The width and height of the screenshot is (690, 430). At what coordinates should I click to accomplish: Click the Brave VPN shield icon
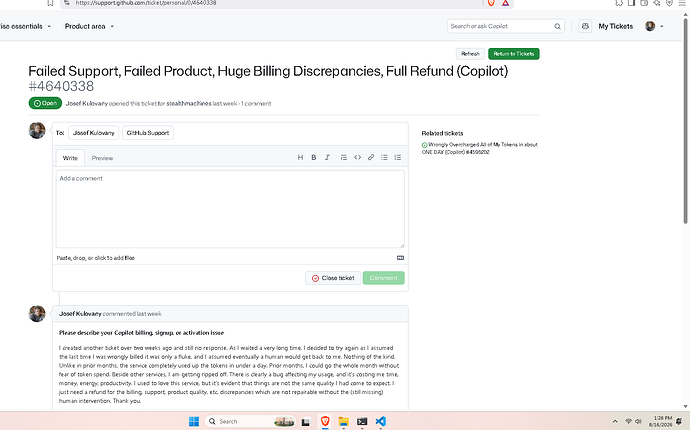click(669, 3)
